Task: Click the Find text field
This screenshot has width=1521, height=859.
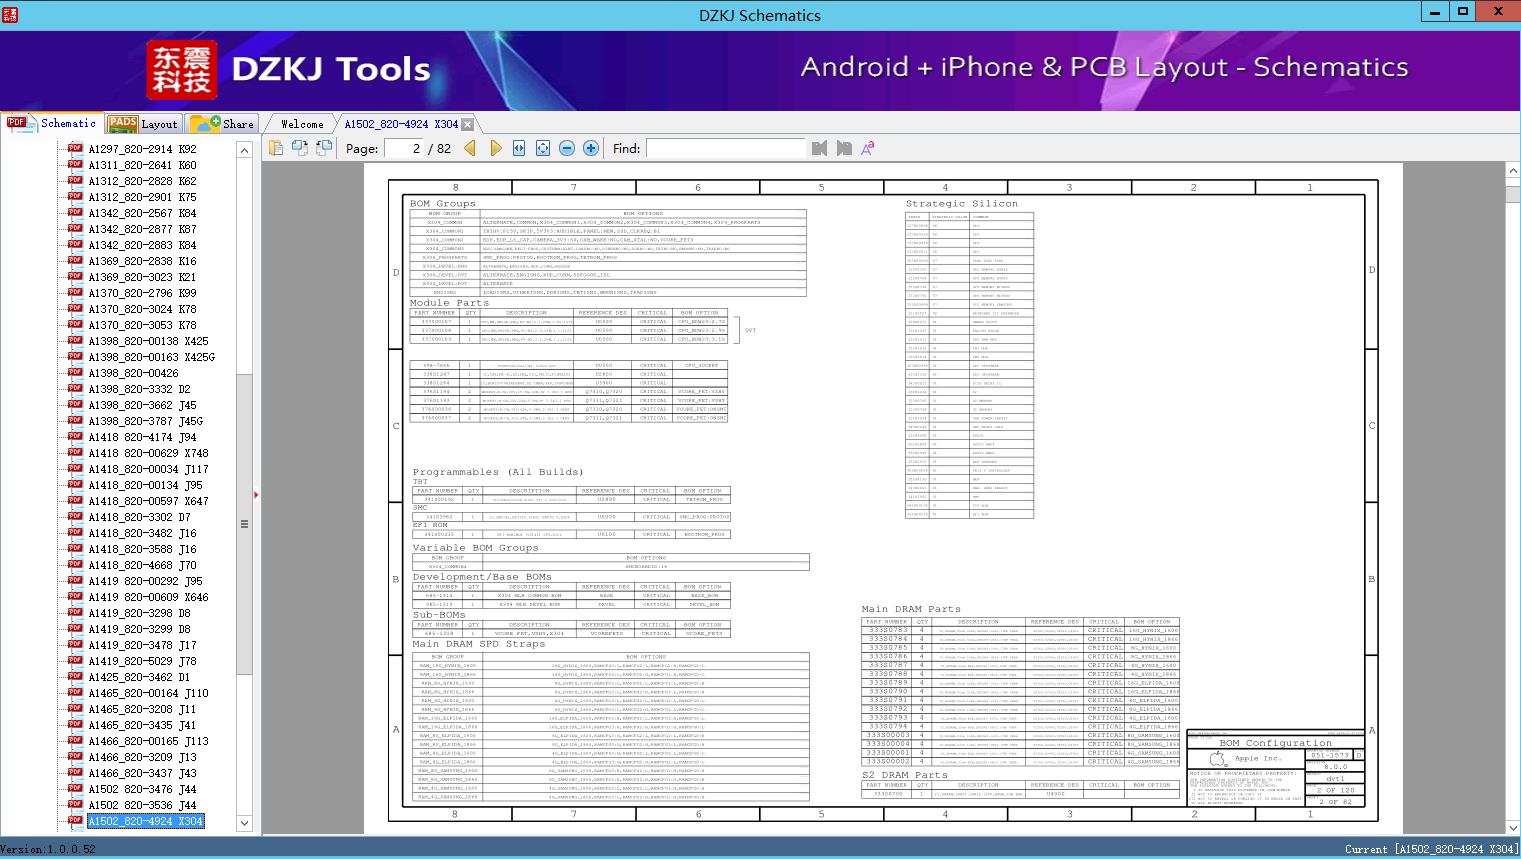Action: 725,148
